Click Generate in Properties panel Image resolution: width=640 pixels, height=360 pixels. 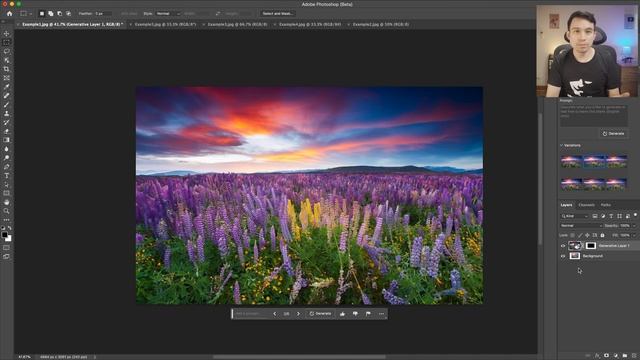[613, 133]
